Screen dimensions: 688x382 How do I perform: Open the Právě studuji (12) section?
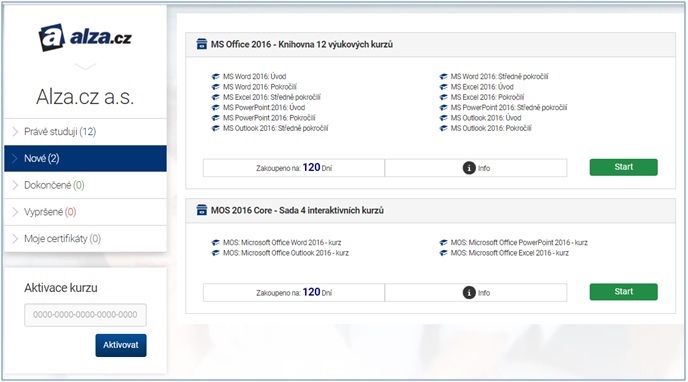point(85,132)
